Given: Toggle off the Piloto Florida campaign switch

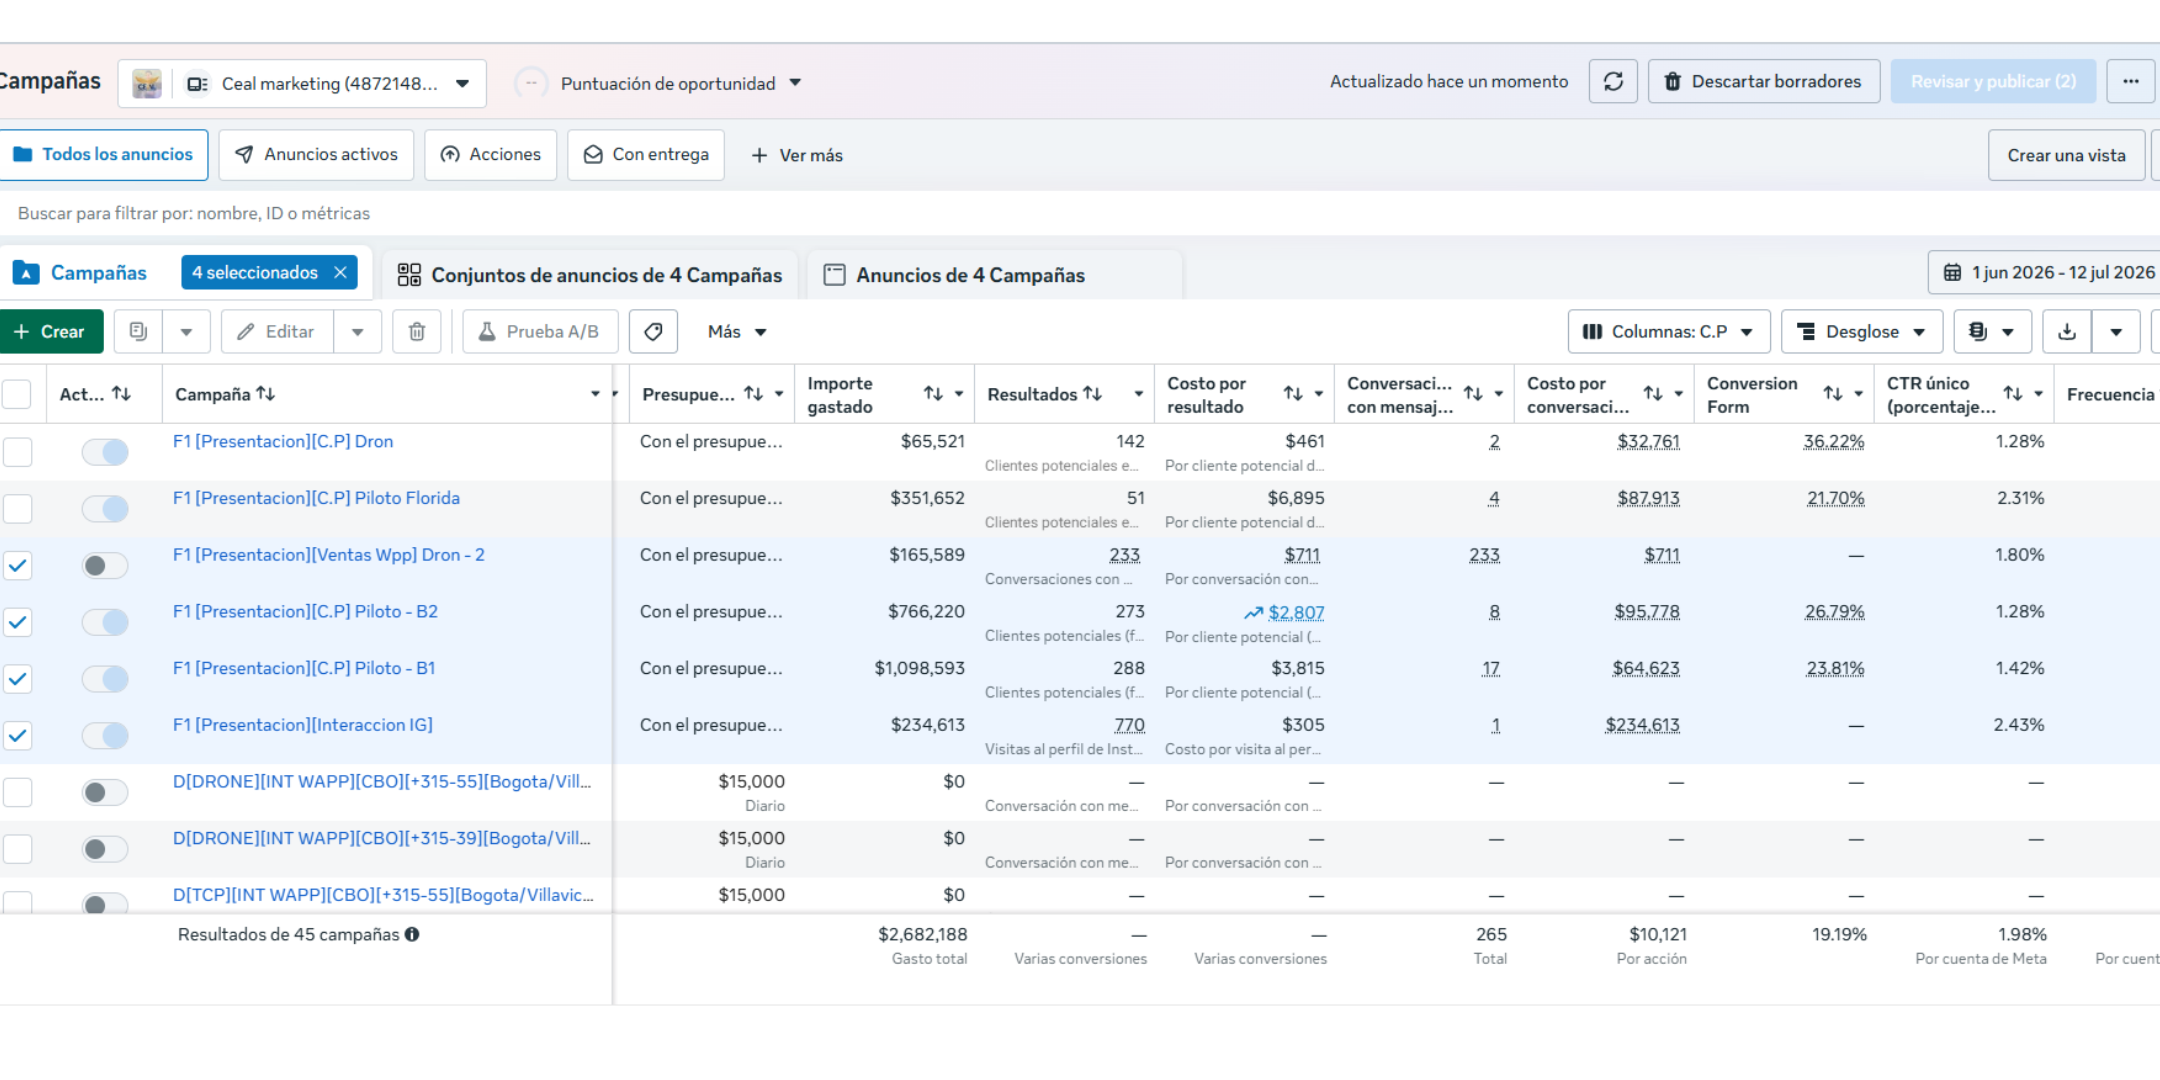Looking at the screenshot, I should tap(105, 509).
